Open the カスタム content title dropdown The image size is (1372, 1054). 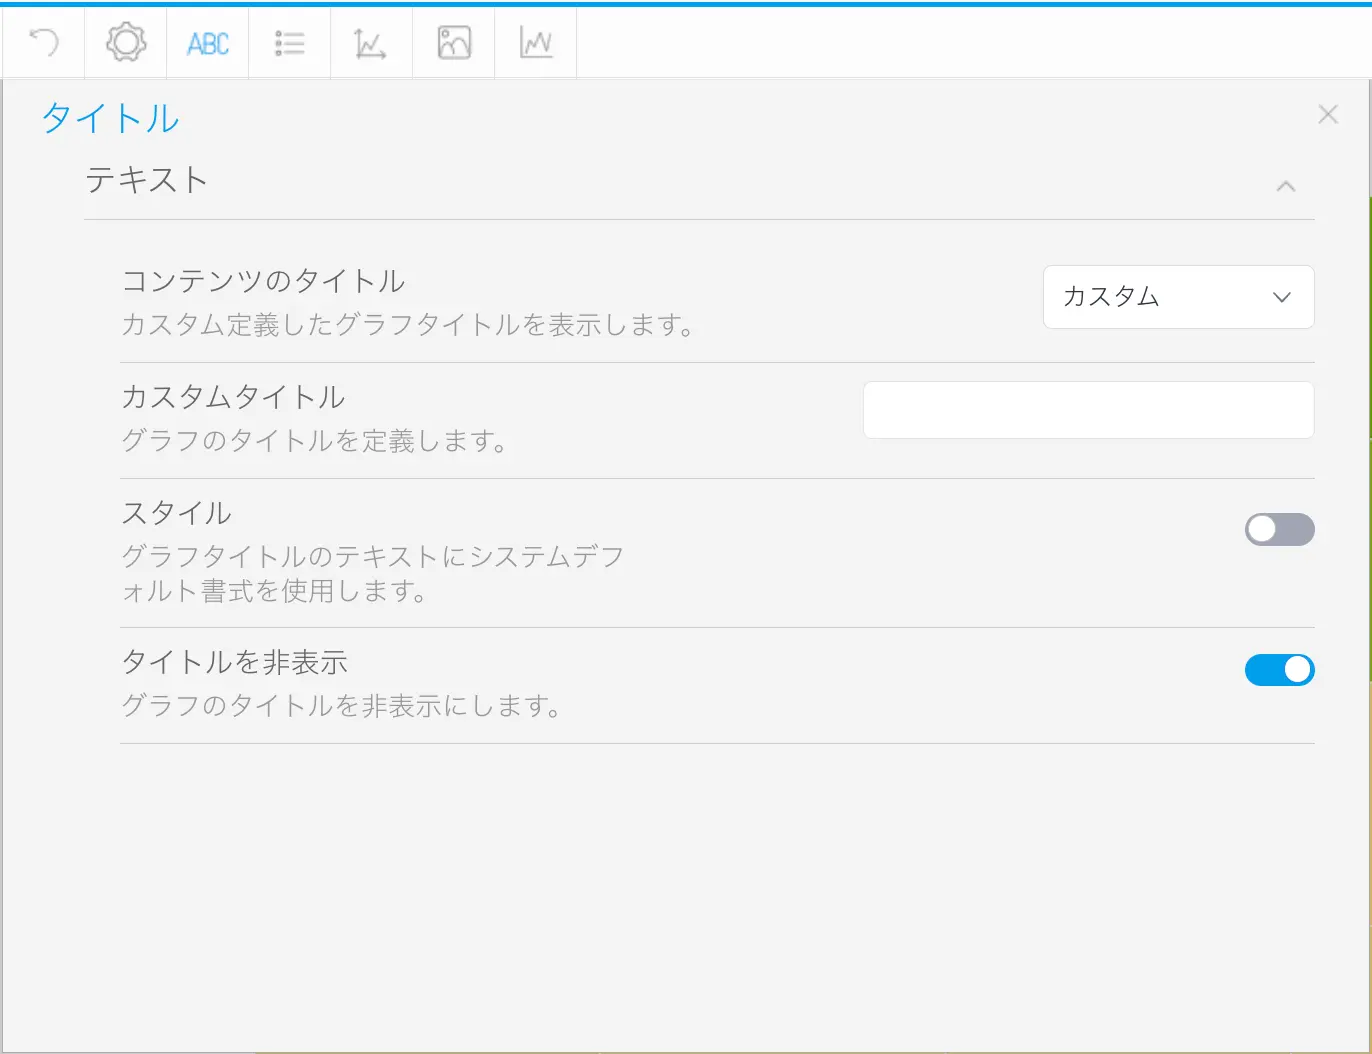point(1178,297)
